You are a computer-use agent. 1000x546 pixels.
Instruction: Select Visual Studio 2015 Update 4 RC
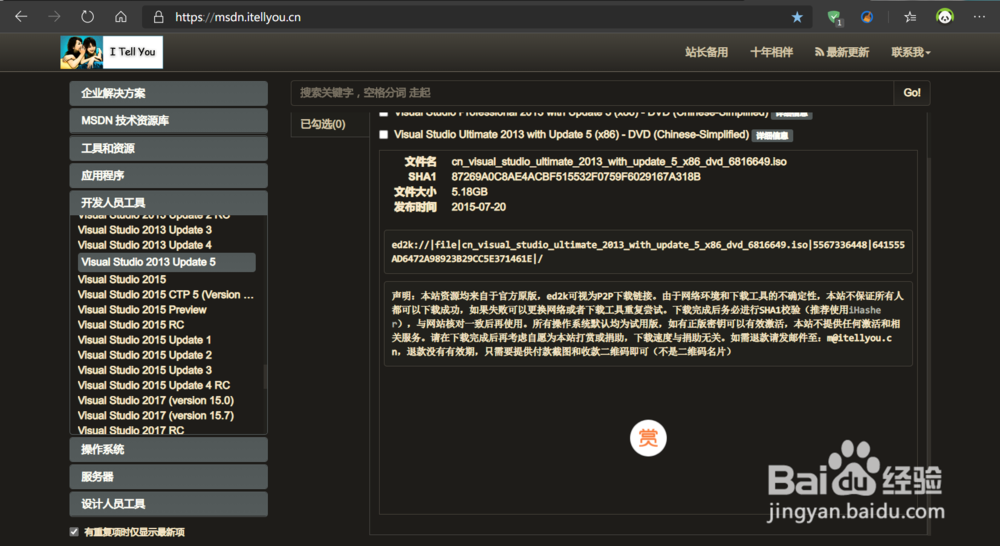(154, 385)
